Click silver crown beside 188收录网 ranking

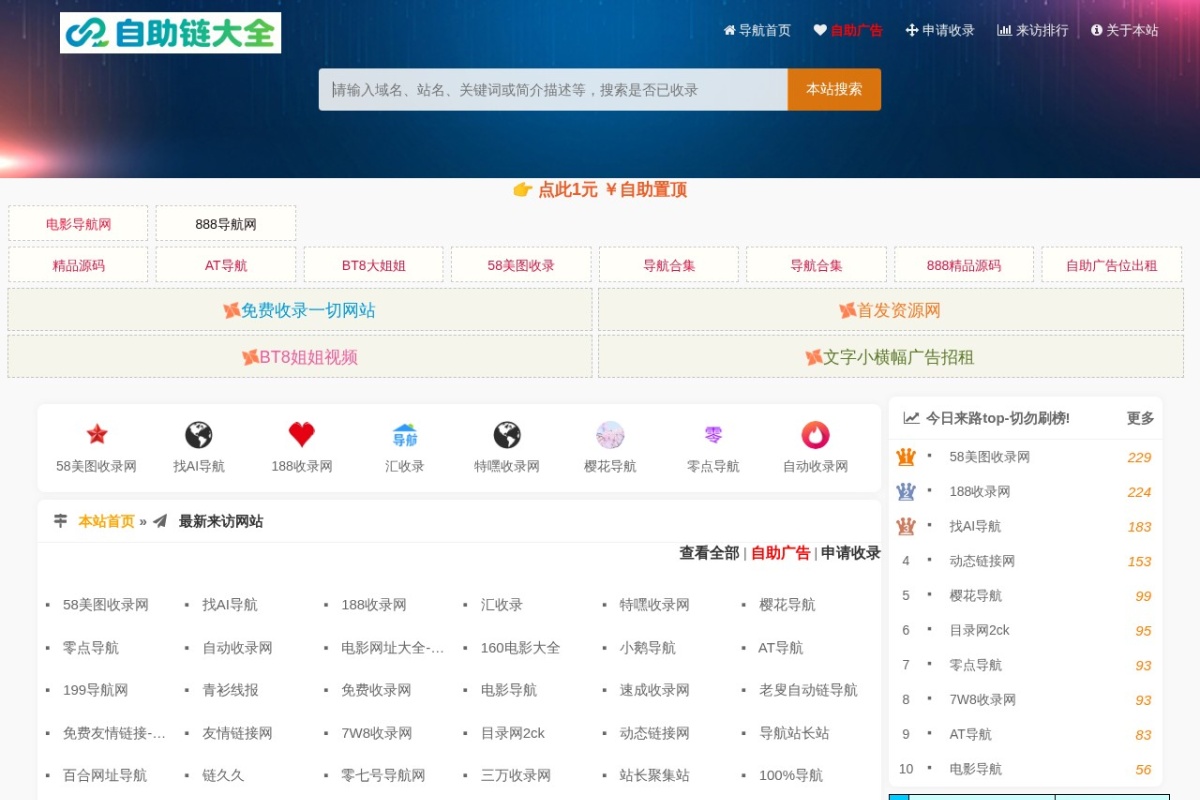(906, 492)
